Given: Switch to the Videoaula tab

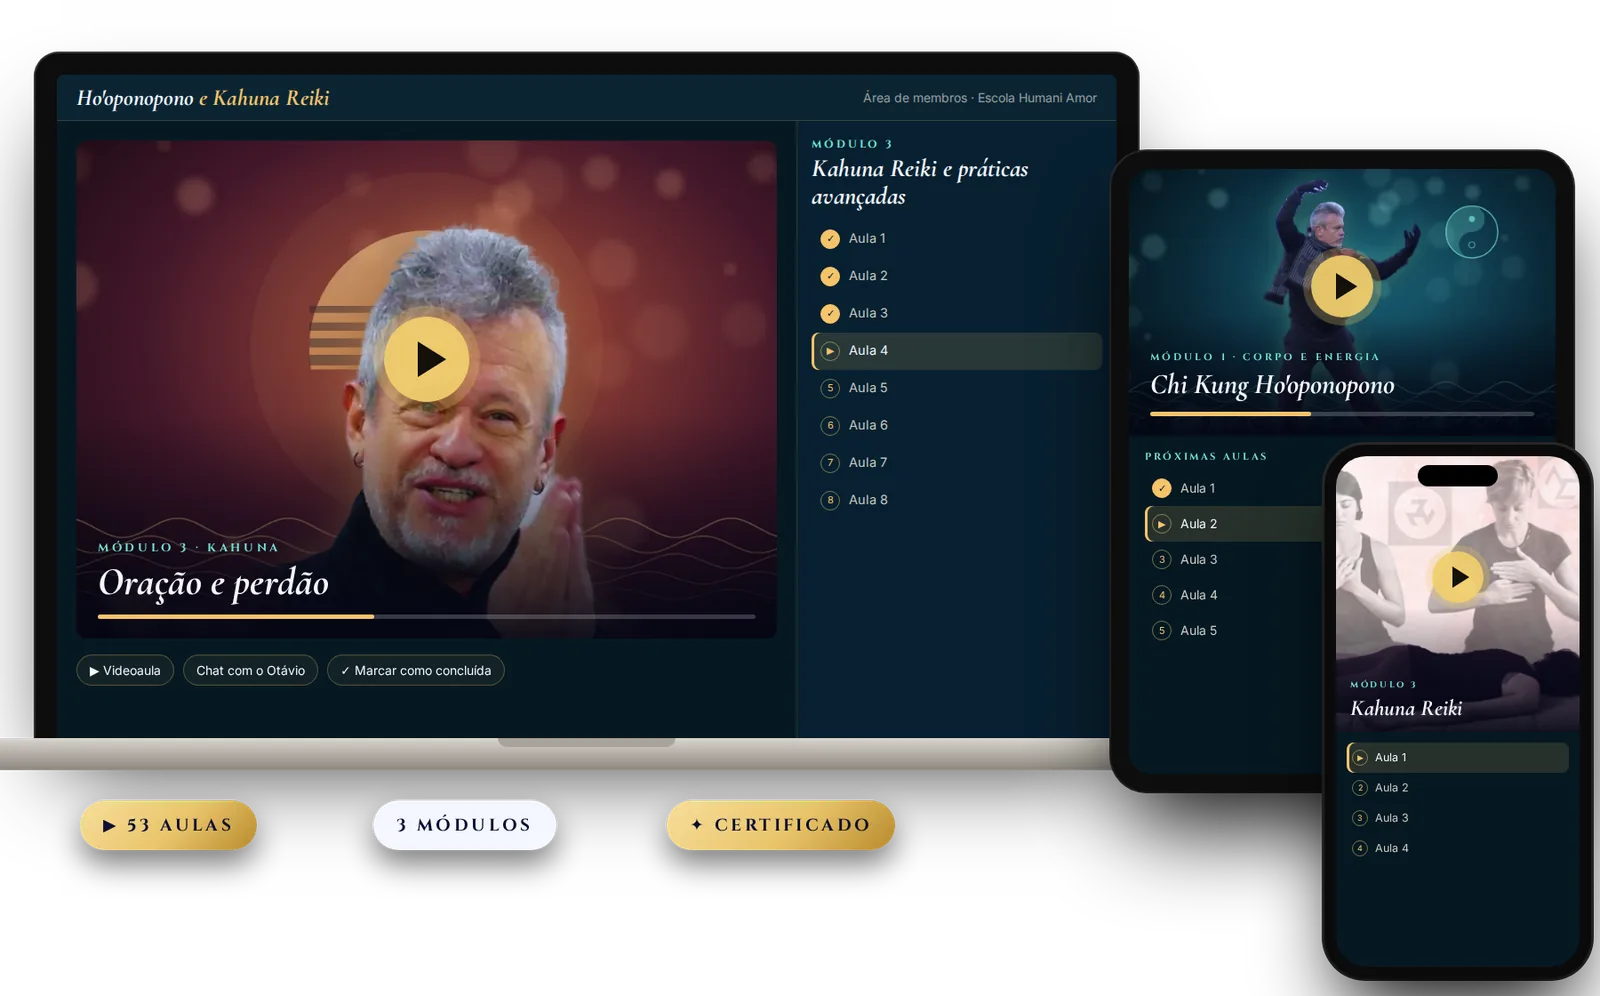Looking at the screenshot, I should click(x=125, y=670).
